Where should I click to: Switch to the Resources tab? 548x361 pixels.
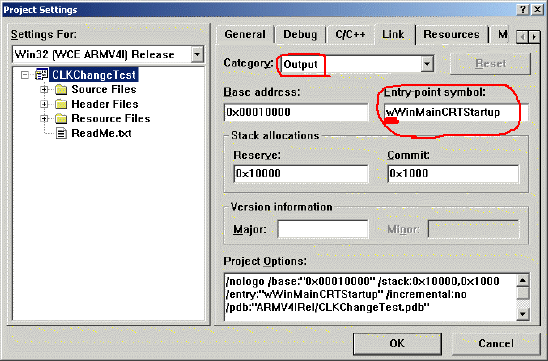click(451, 34)
